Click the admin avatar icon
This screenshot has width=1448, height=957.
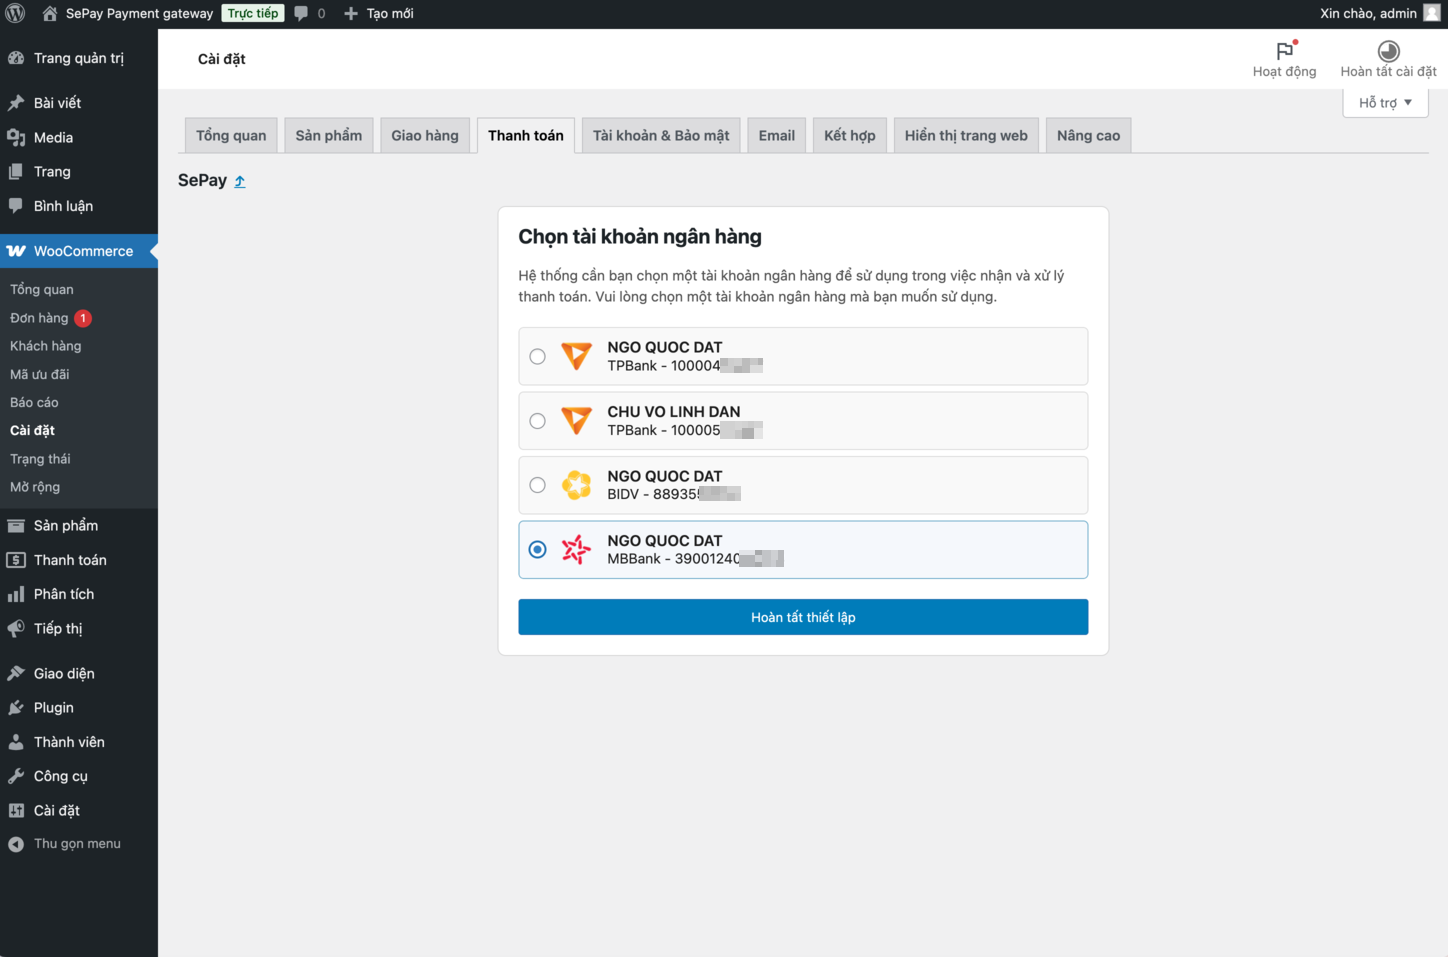click(x=1432, y=13)
